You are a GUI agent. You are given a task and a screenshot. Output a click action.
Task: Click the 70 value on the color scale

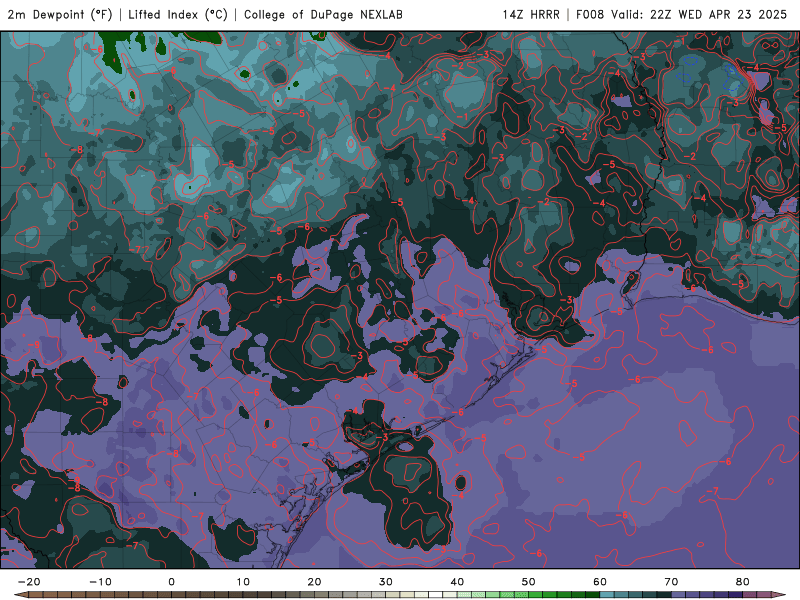click(671, 582)
